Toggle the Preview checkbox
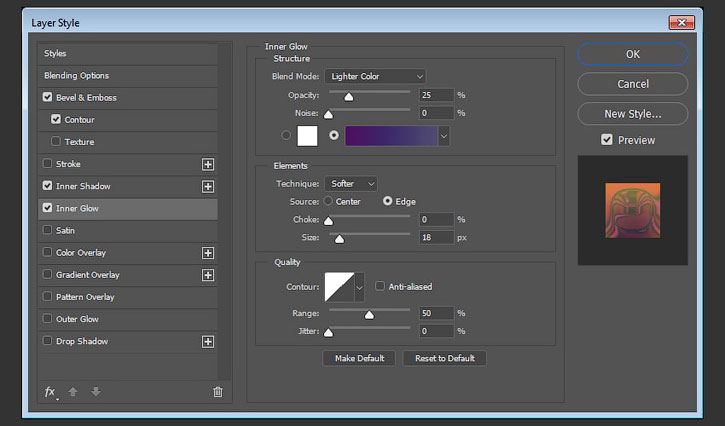Screen dimensions: 725x426 point(607,140)
